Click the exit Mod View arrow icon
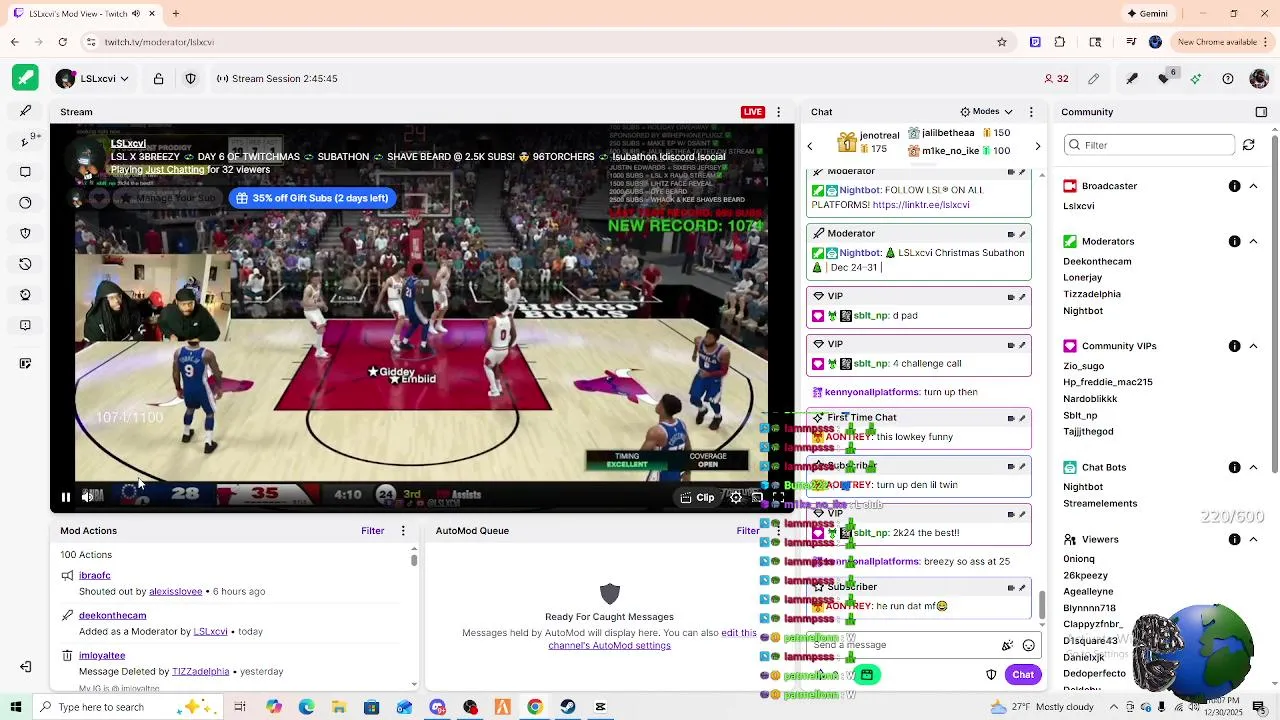This screenshot has width=1280, height=720. tap(25, 667)
